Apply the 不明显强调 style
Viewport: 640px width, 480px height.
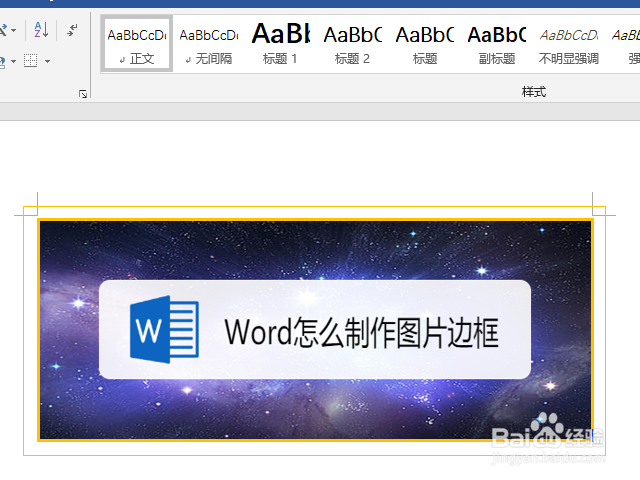(568, 44)
